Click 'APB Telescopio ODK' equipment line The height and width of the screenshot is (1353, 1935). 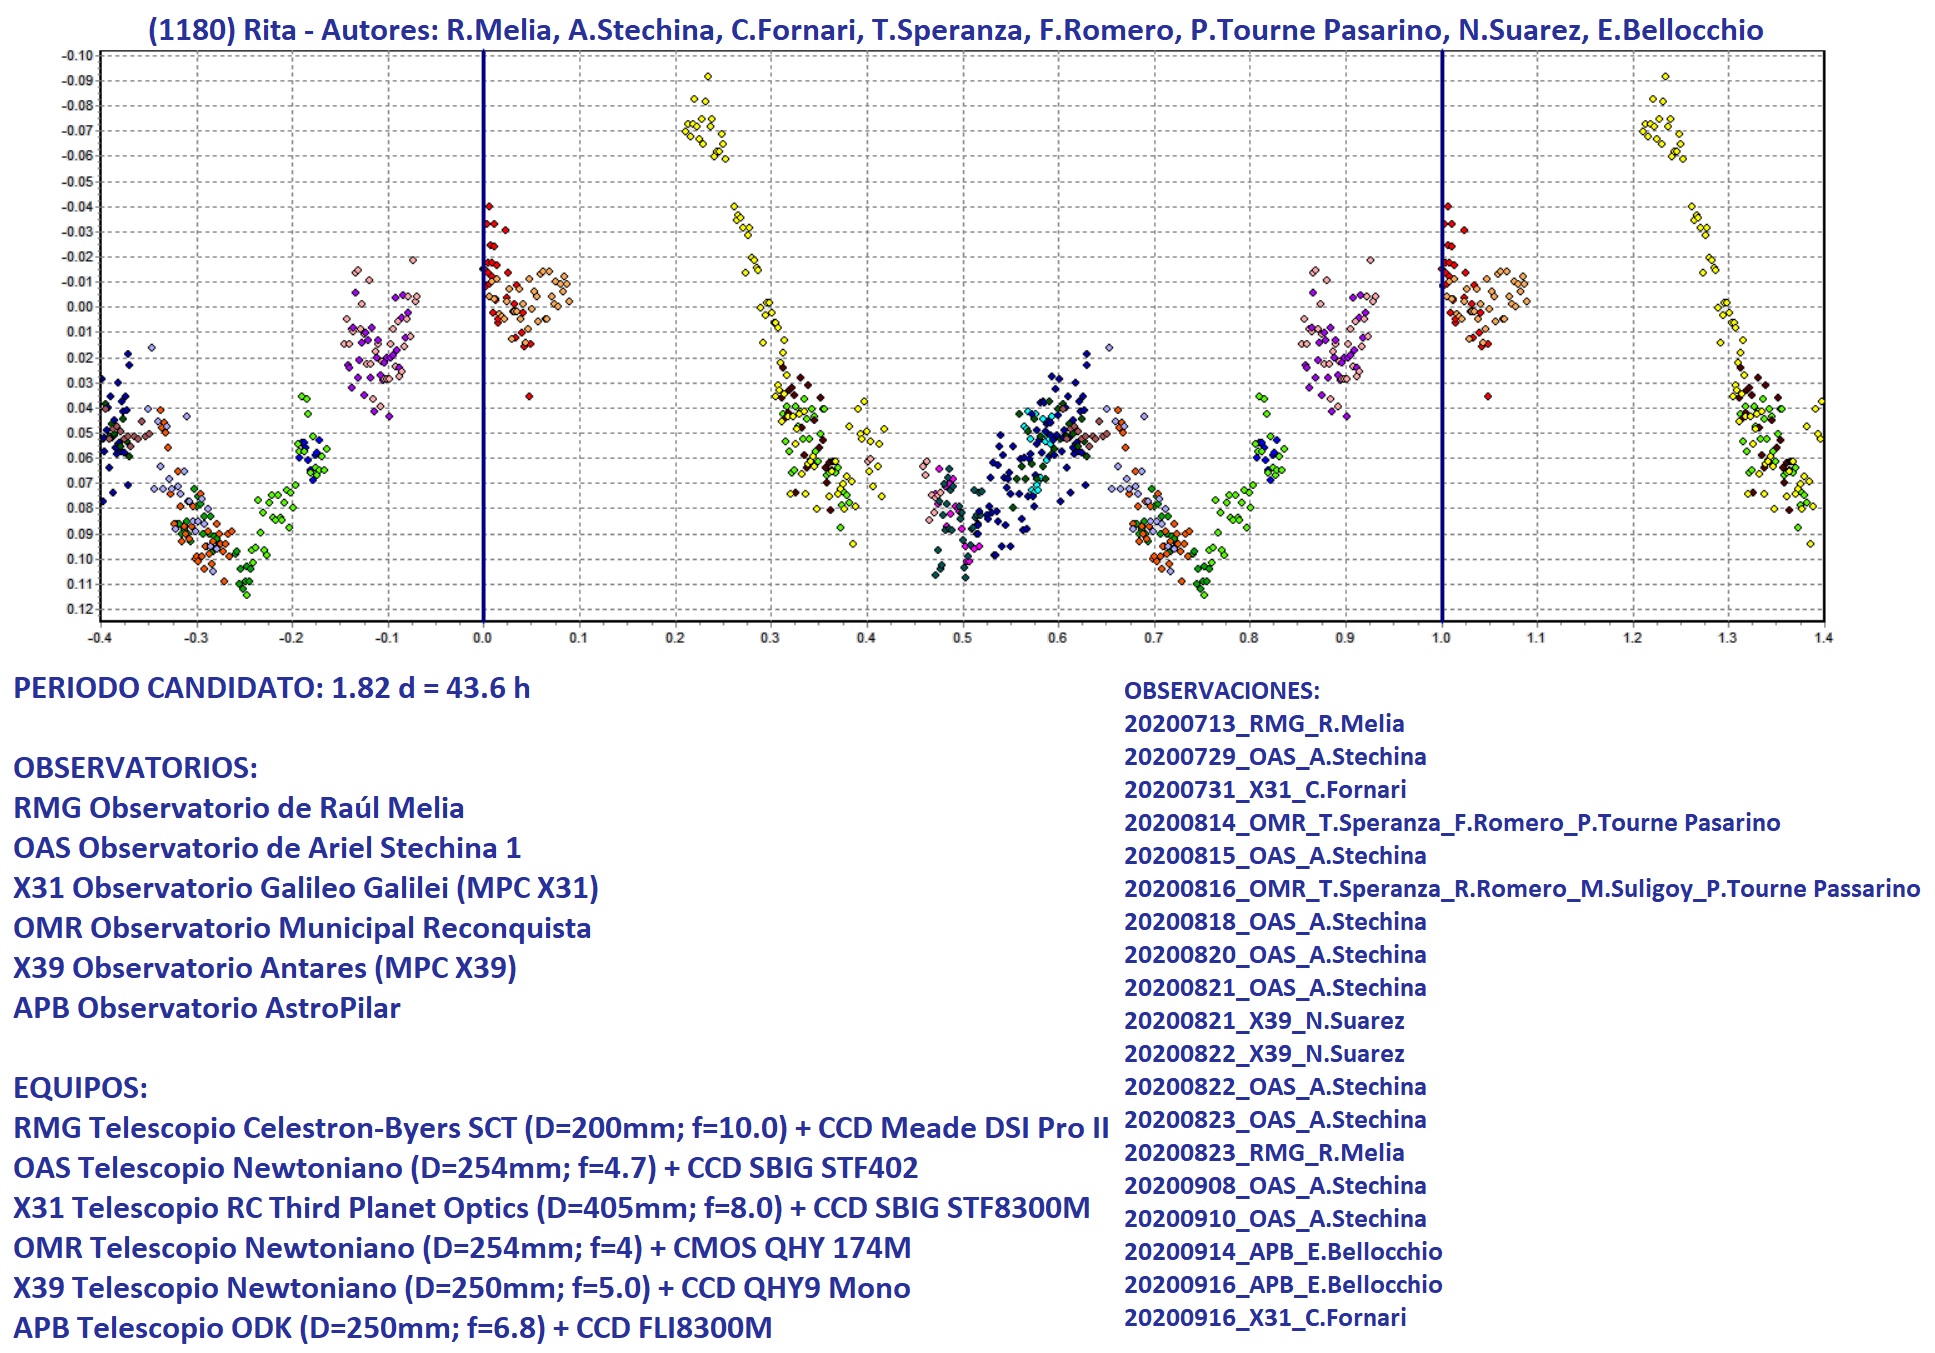coord(392,1328)
